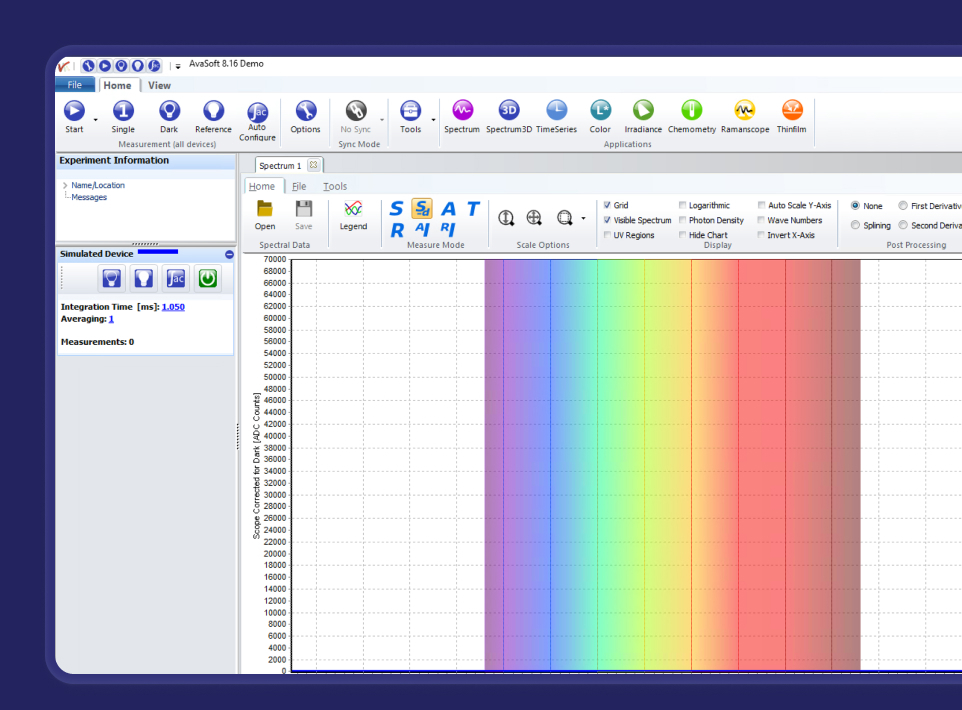Switch to the View ribbon tab
This screenshot has width=962, height=710.
point(159,85)
